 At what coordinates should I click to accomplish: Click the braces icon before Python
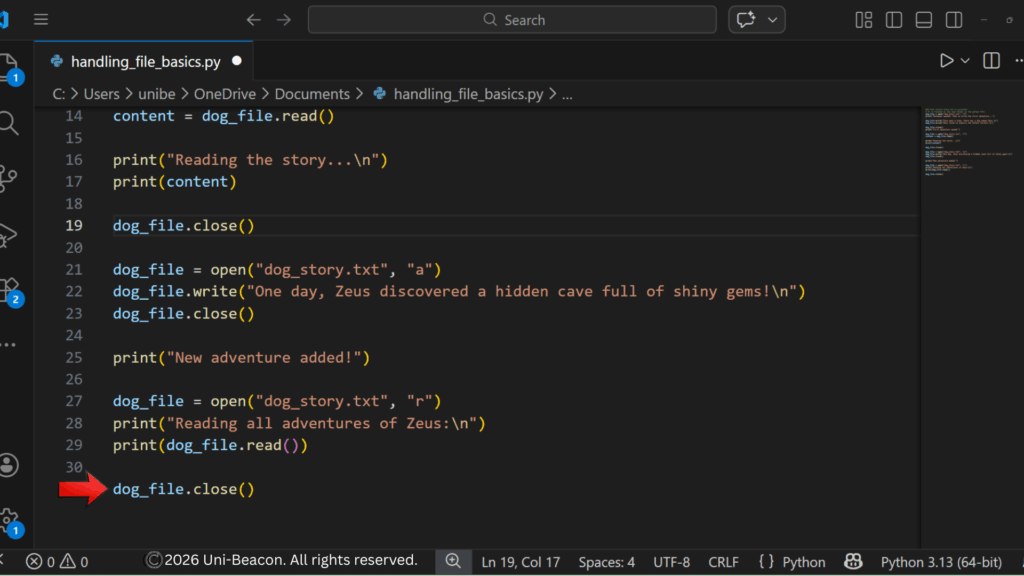click(x=766, y=562)
